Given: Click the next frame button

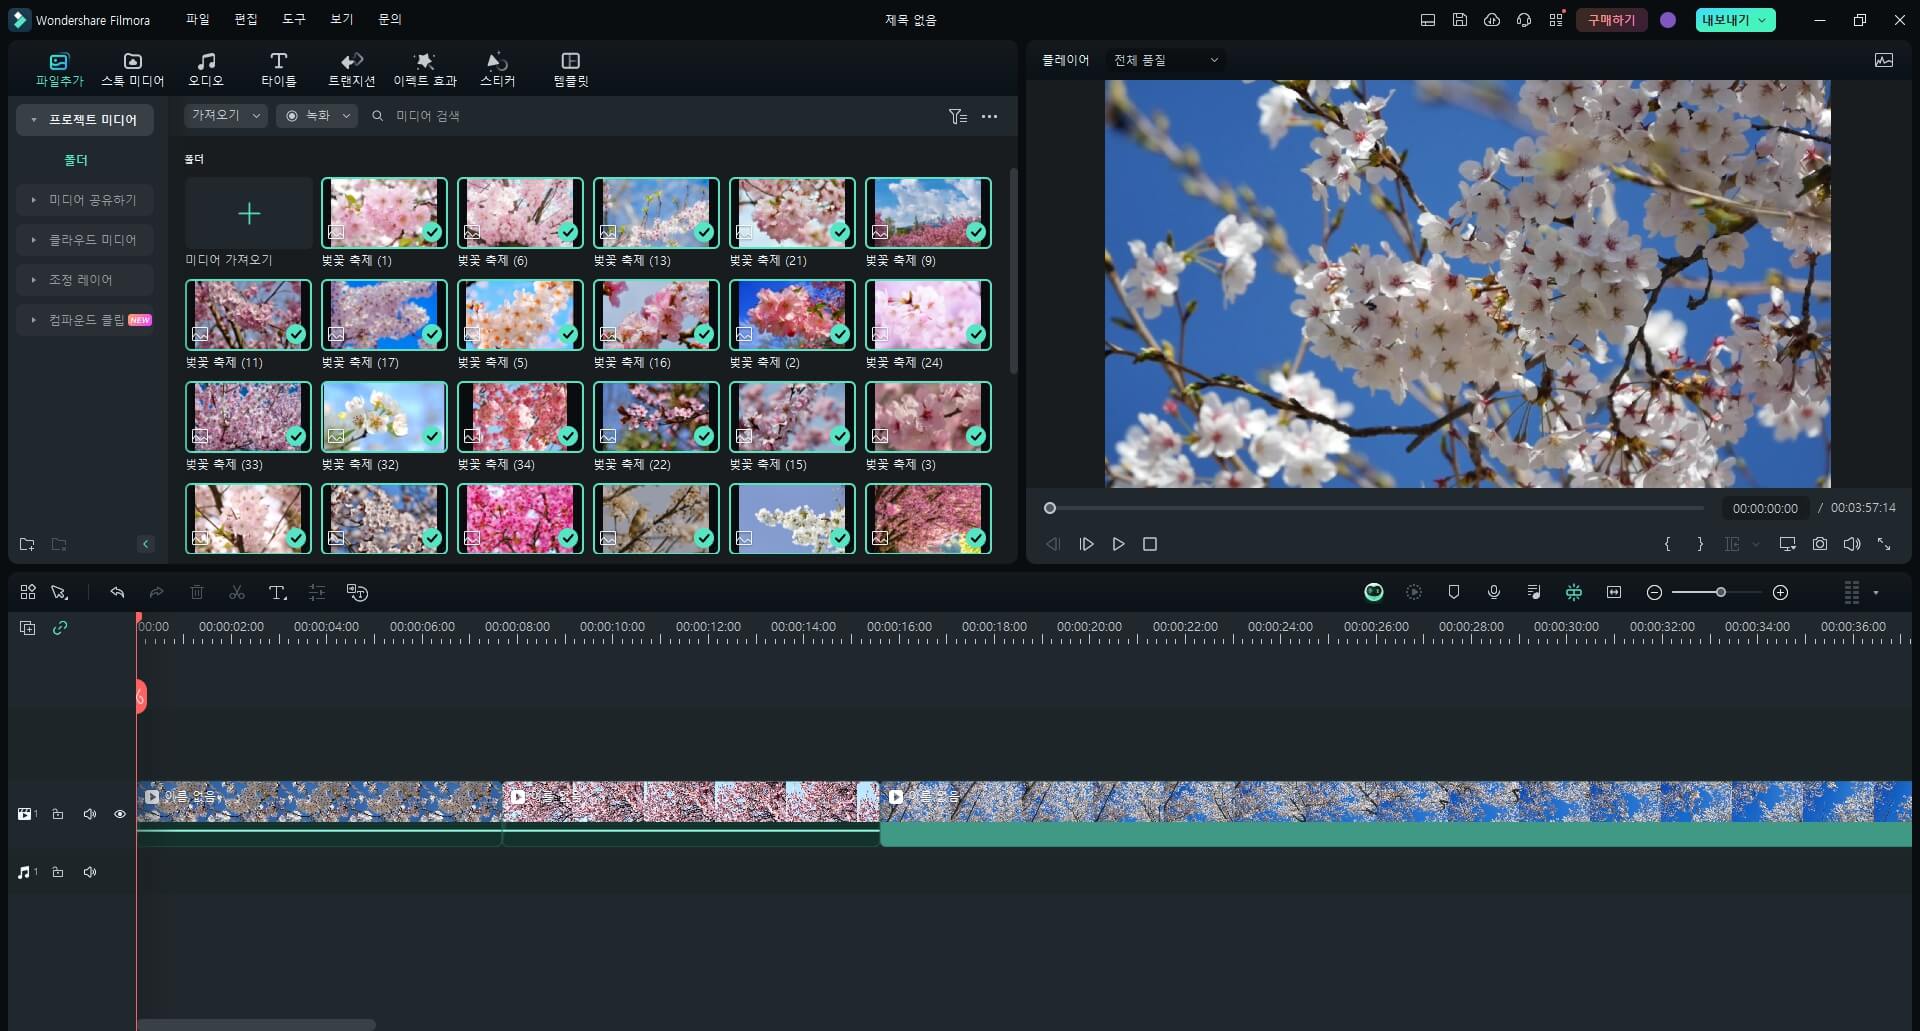Looking at the screenshot, I should pyautogui.click(x=1086, y=544).
